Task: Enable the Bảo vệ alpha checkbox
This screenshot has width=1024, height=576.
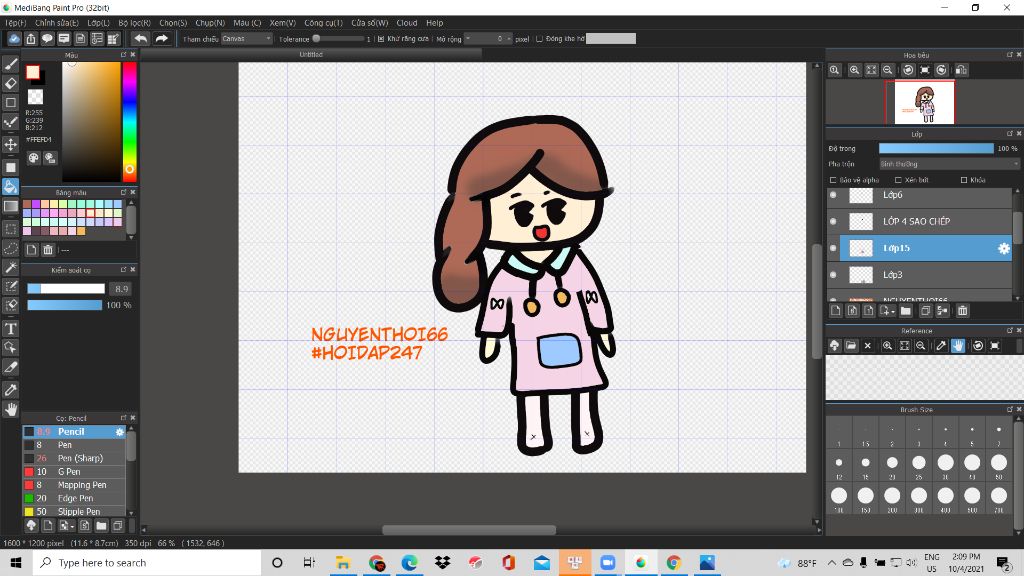Action: (x=833, y=180)
